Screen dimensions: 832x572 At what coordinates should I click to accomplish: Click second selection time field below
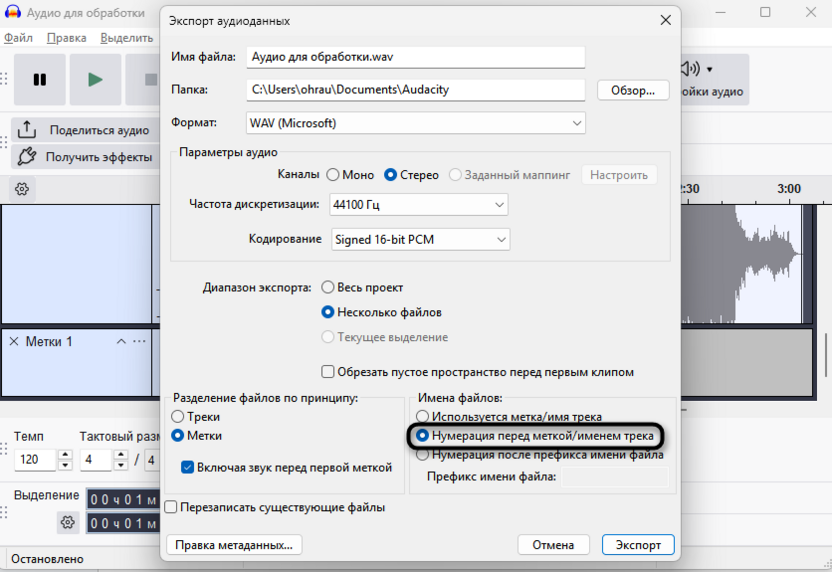[123, 523]
